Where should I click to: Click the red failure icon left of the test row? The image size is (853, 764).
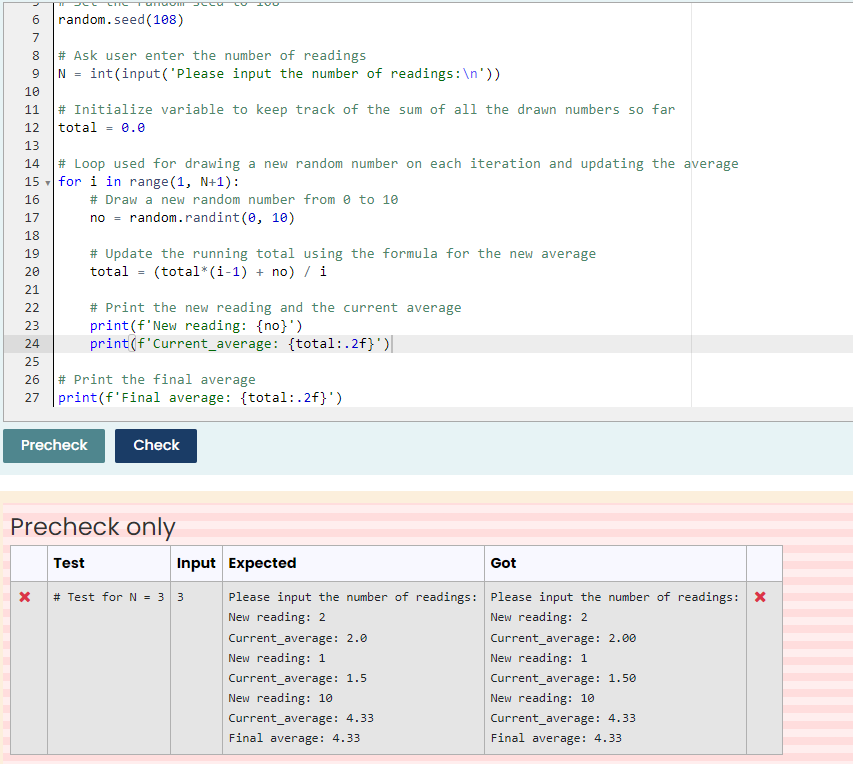tap(27, 597)
